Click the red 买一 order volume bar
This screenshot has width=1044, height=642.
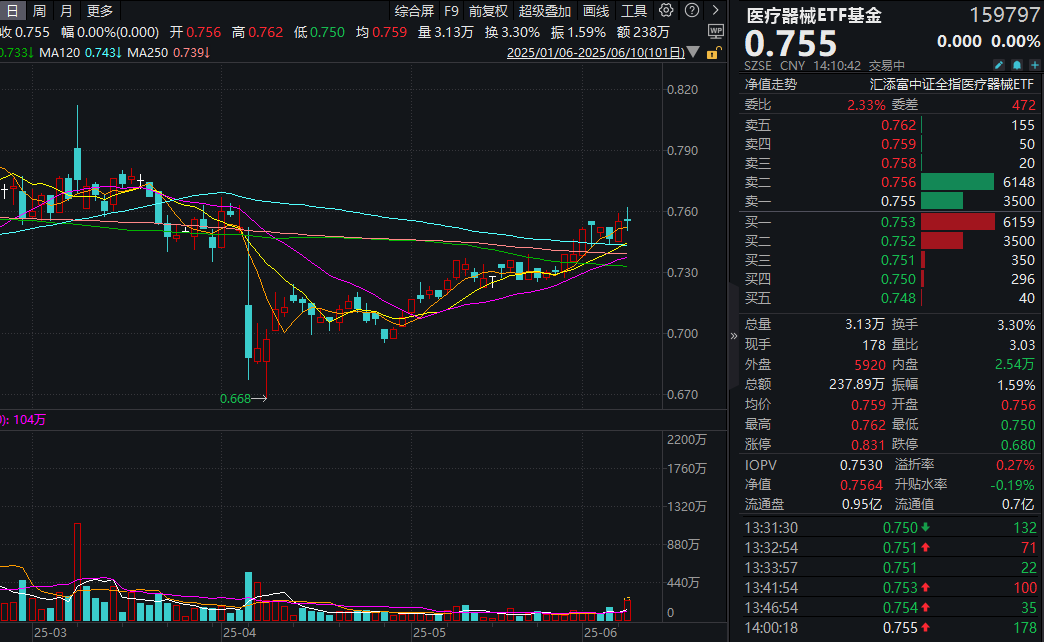coord(958,222)
